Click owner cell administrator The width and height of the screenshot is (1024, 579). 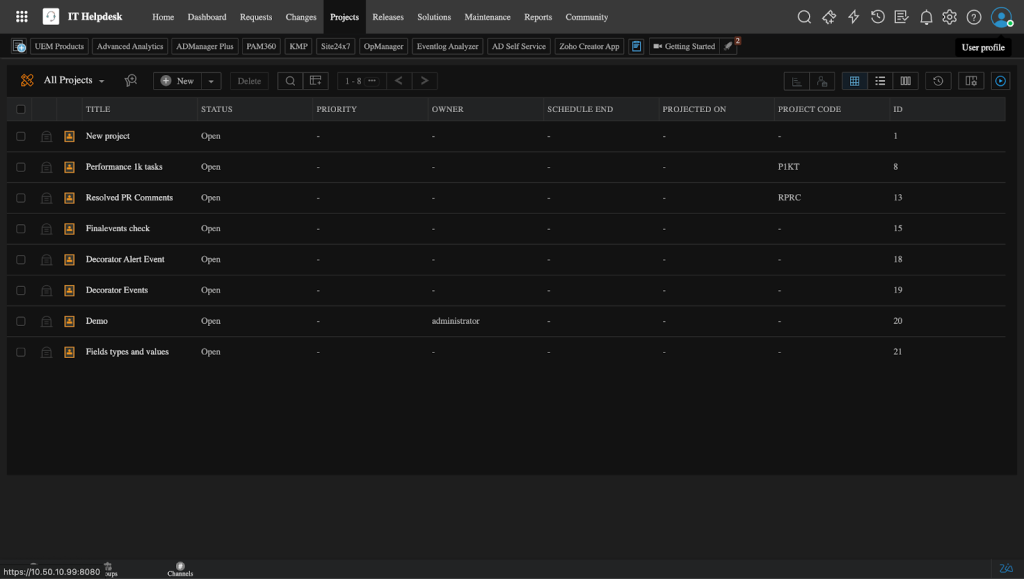(455, 321)
